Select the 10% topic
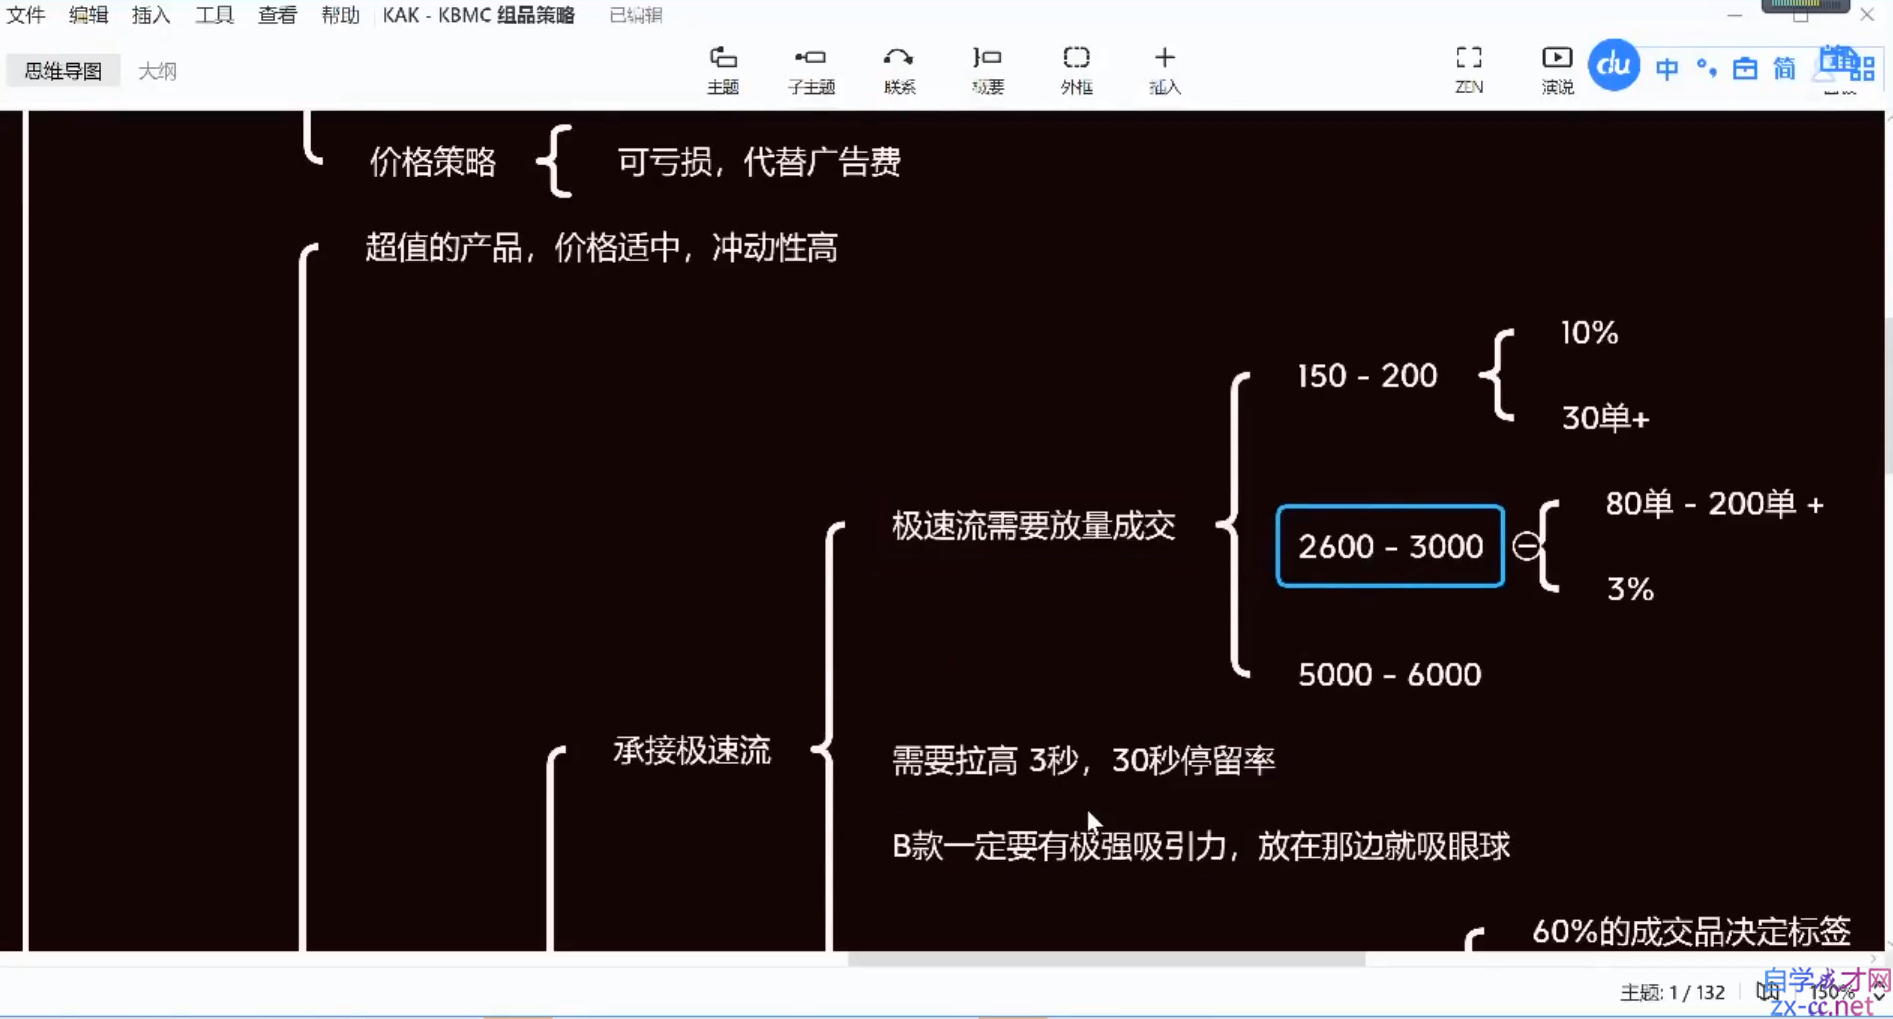The image size is (1893, 1019). tap(1589, 332)
